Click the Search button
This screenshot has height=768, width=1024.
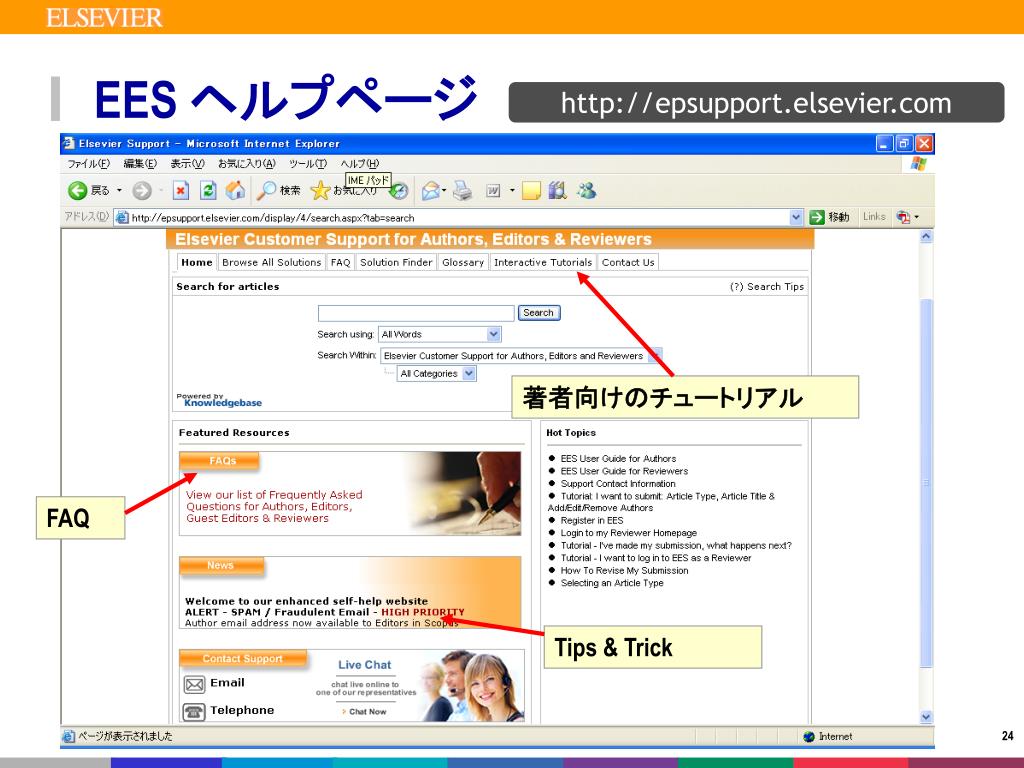tap(539, 313)
